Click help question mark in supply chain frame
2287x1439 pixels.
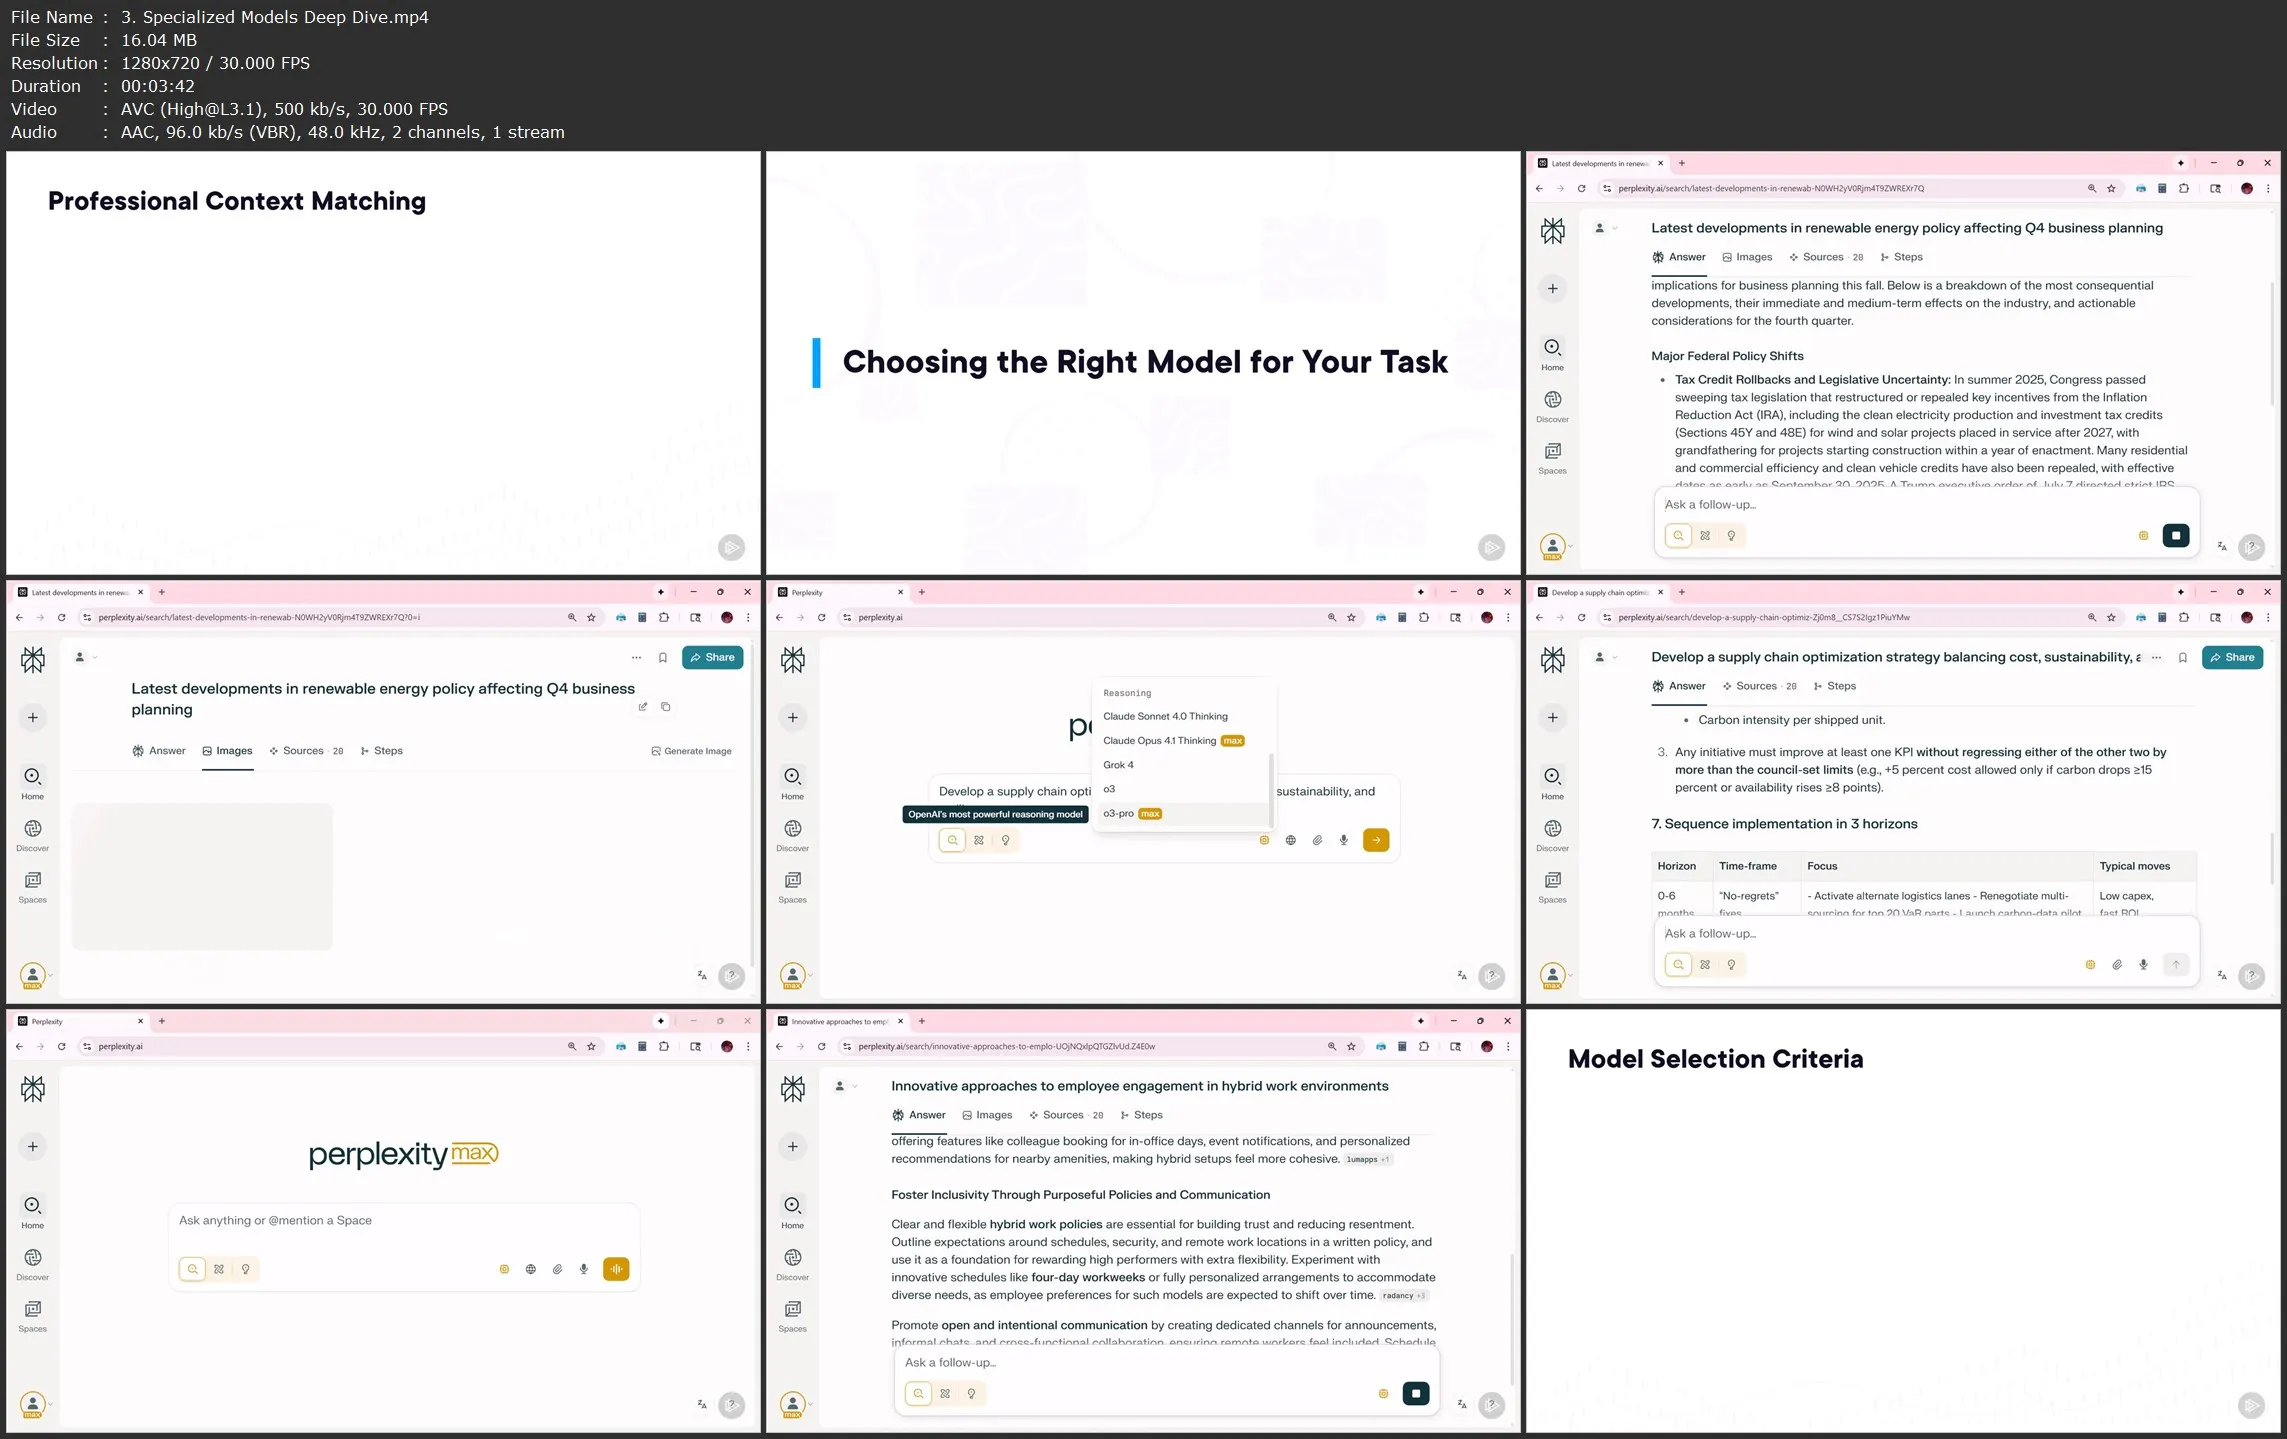(x=2251, y=976)
